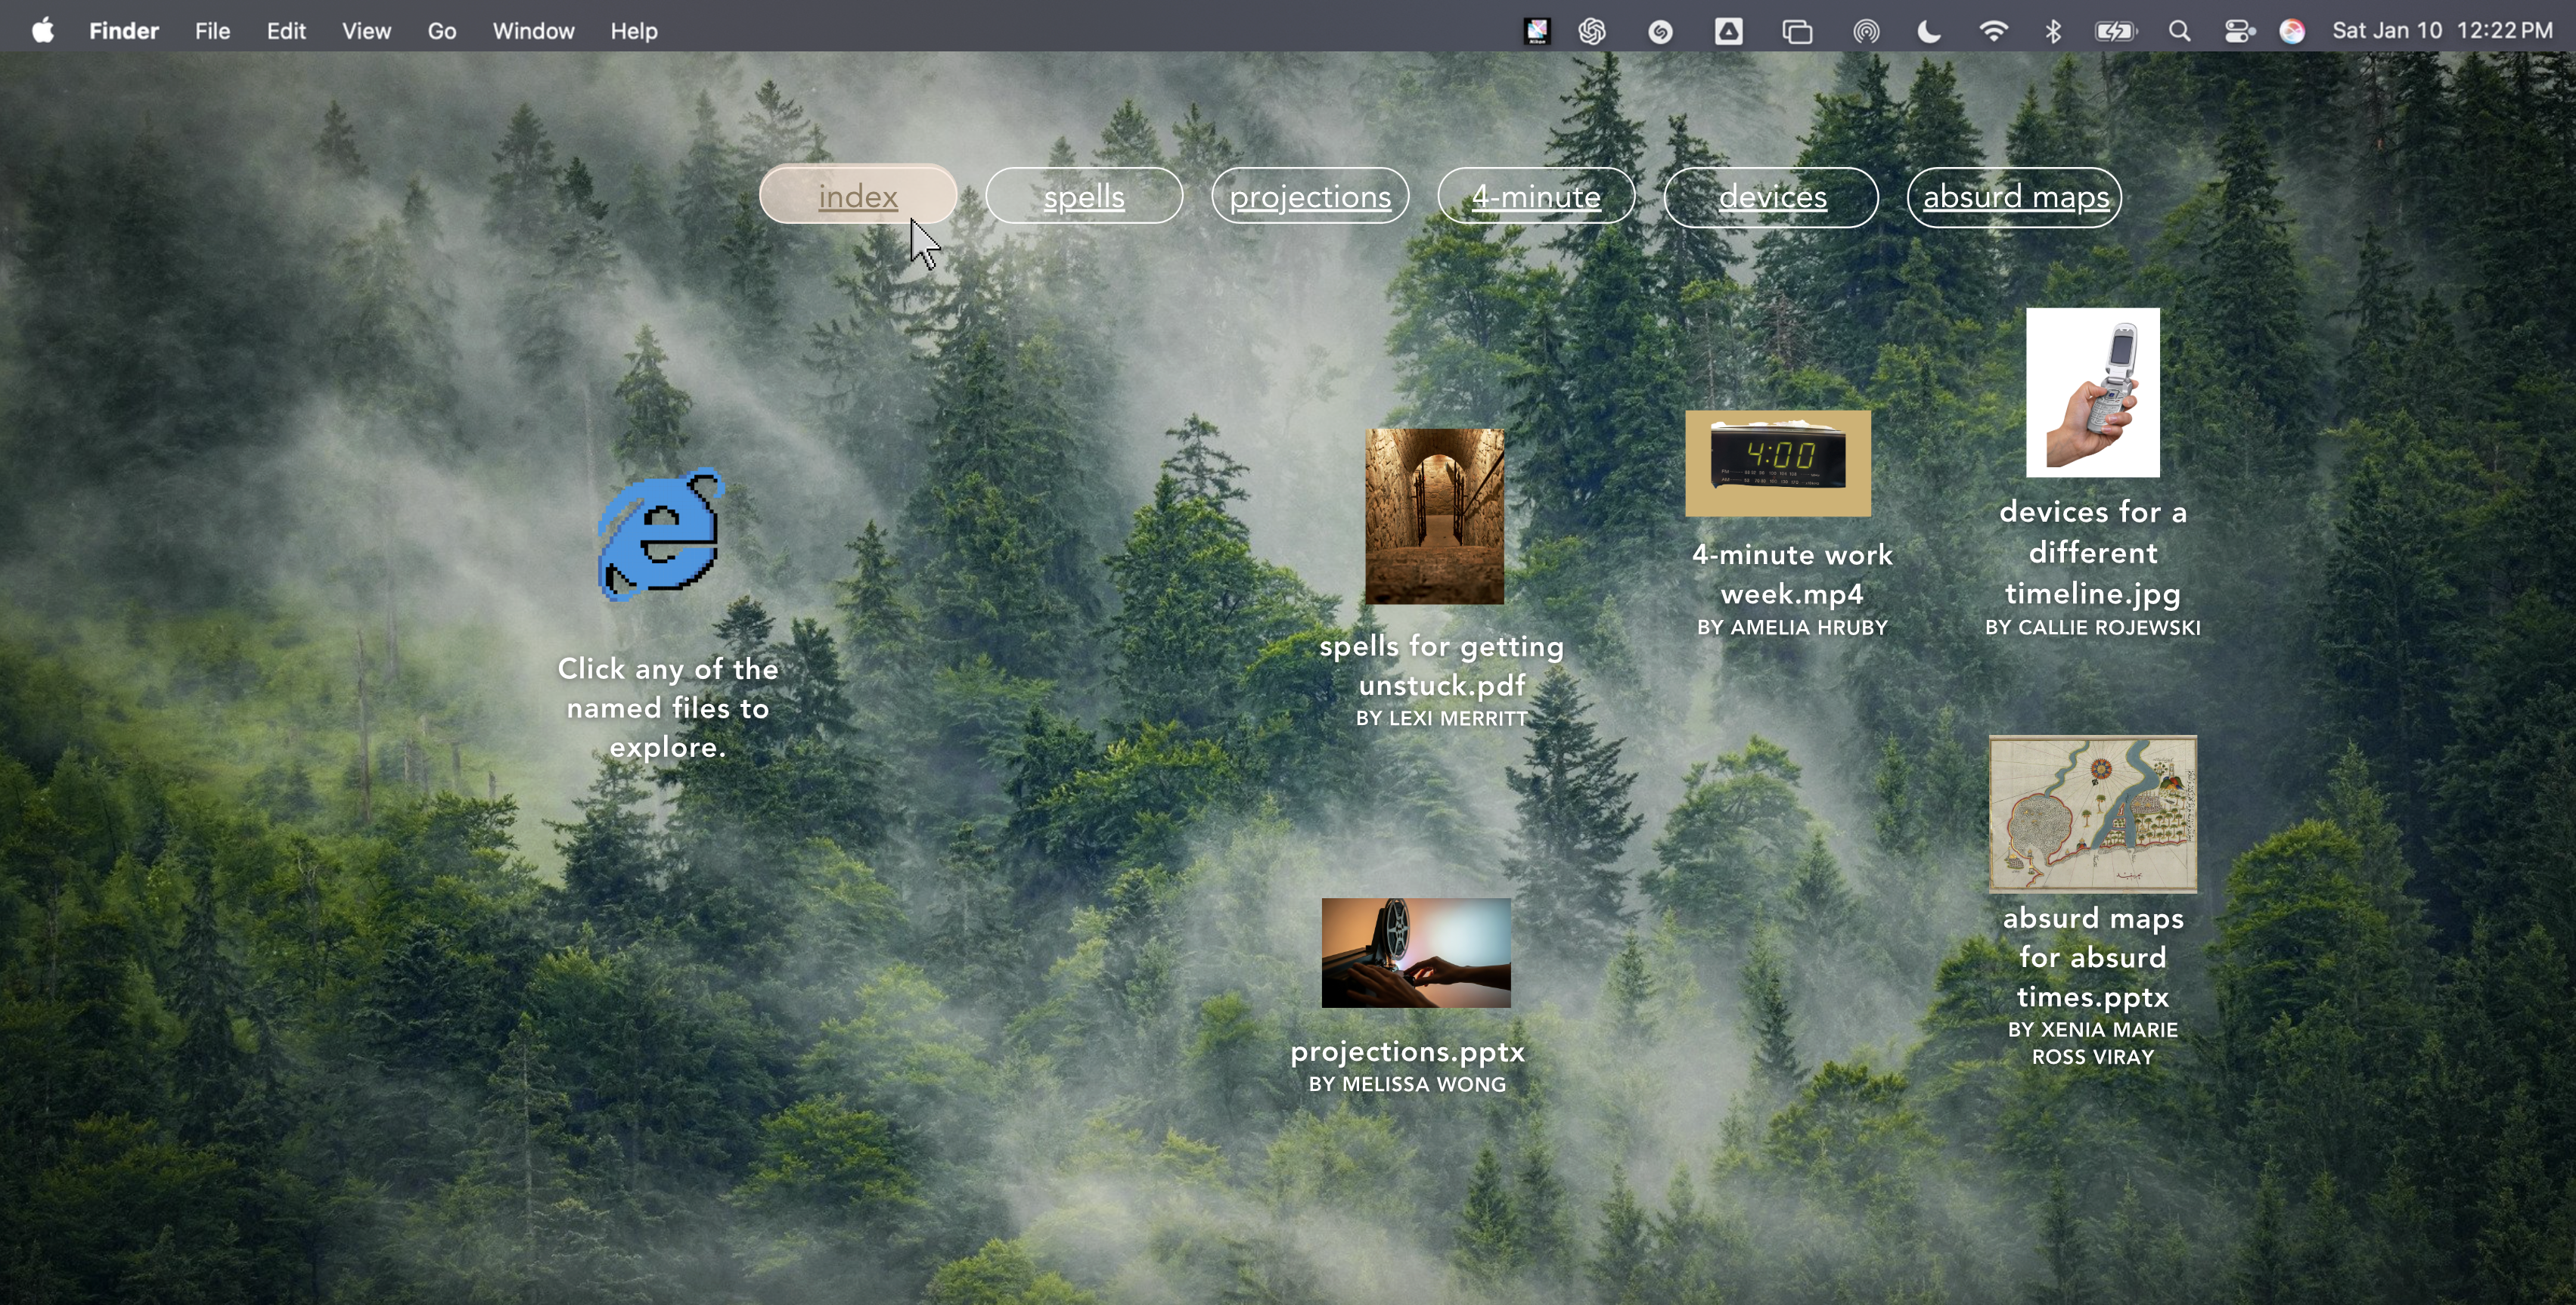Click the projections.pptx film projector thumbnail
This screenshot has width=2576, height=1305.
coord(1415,952)
